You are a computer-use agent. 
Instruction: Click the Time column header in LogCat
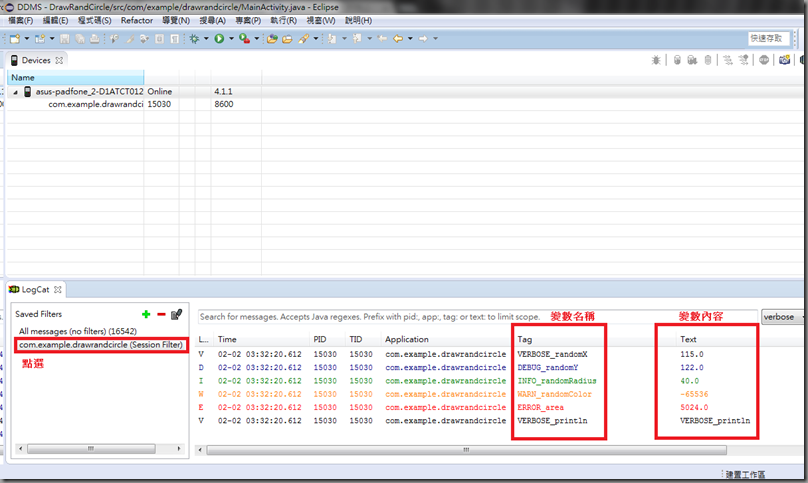tap(262, 339)
